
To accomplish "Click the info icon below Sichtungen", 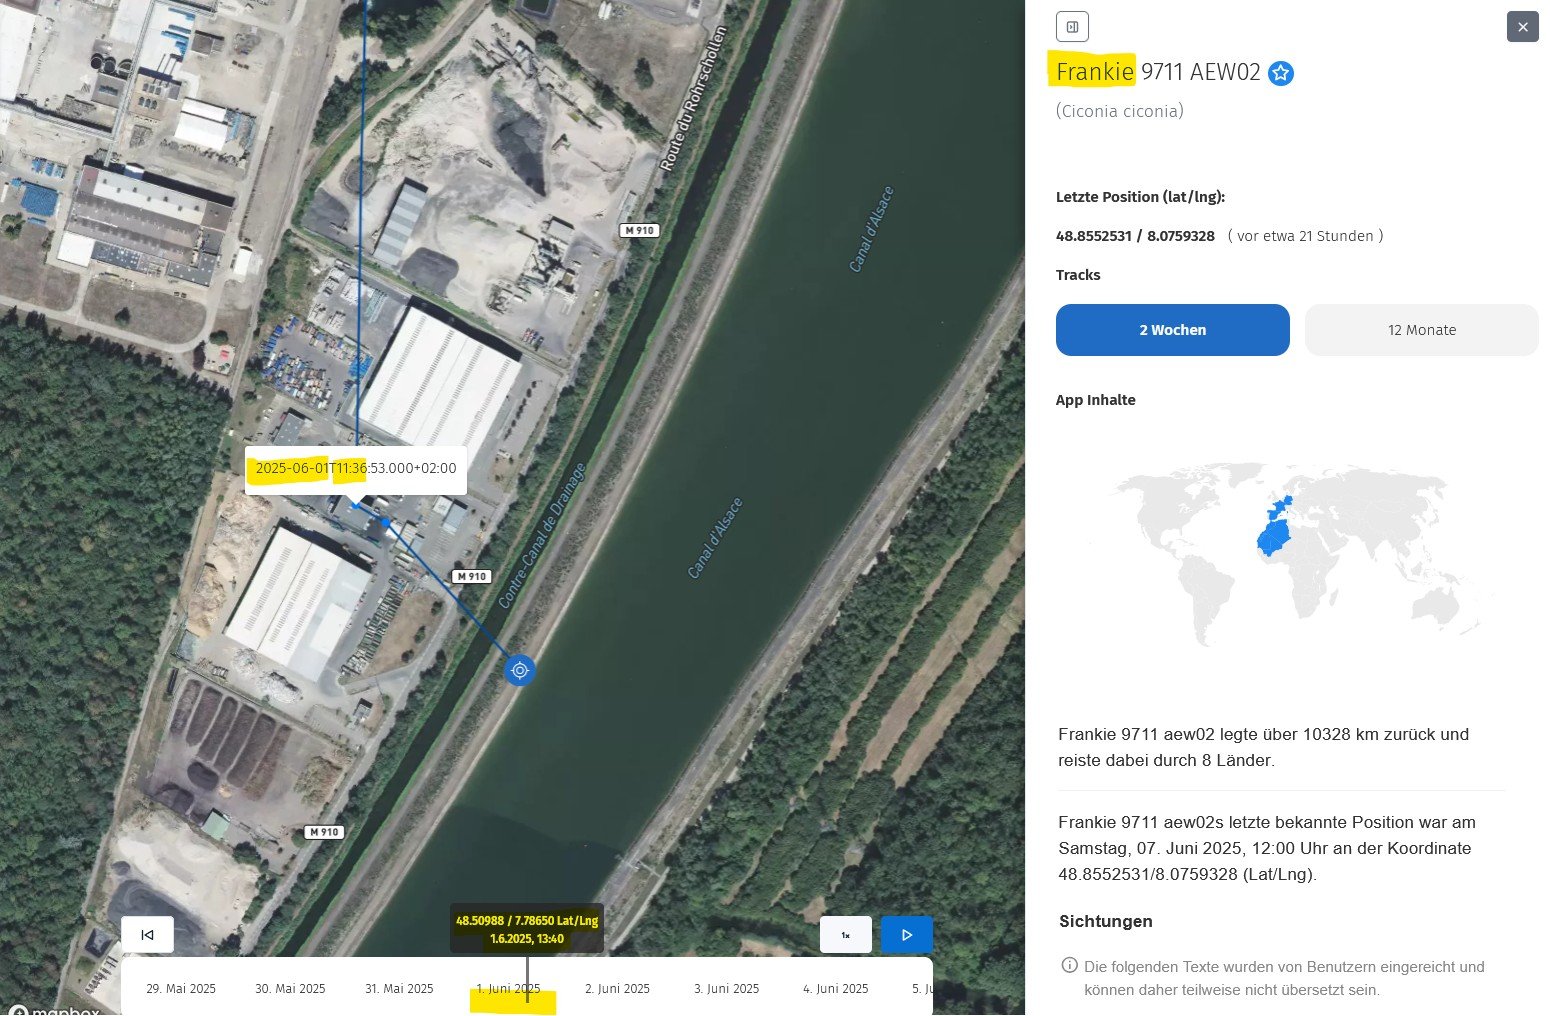I will click(x=1069, y=966).
